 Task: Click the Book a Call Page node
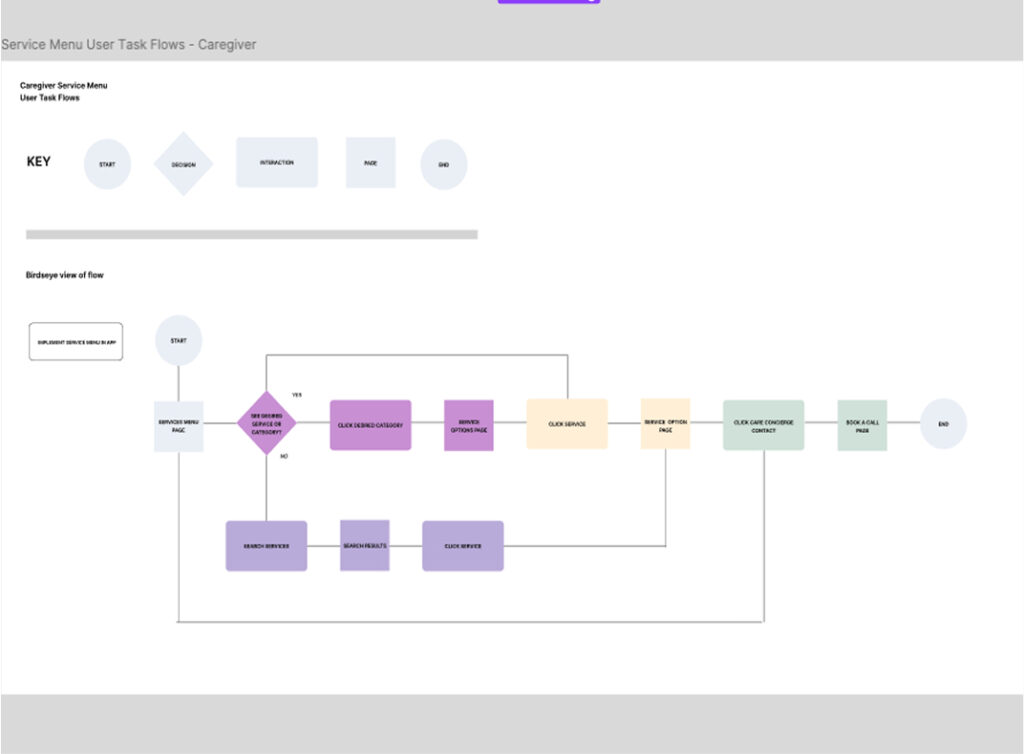861,425
